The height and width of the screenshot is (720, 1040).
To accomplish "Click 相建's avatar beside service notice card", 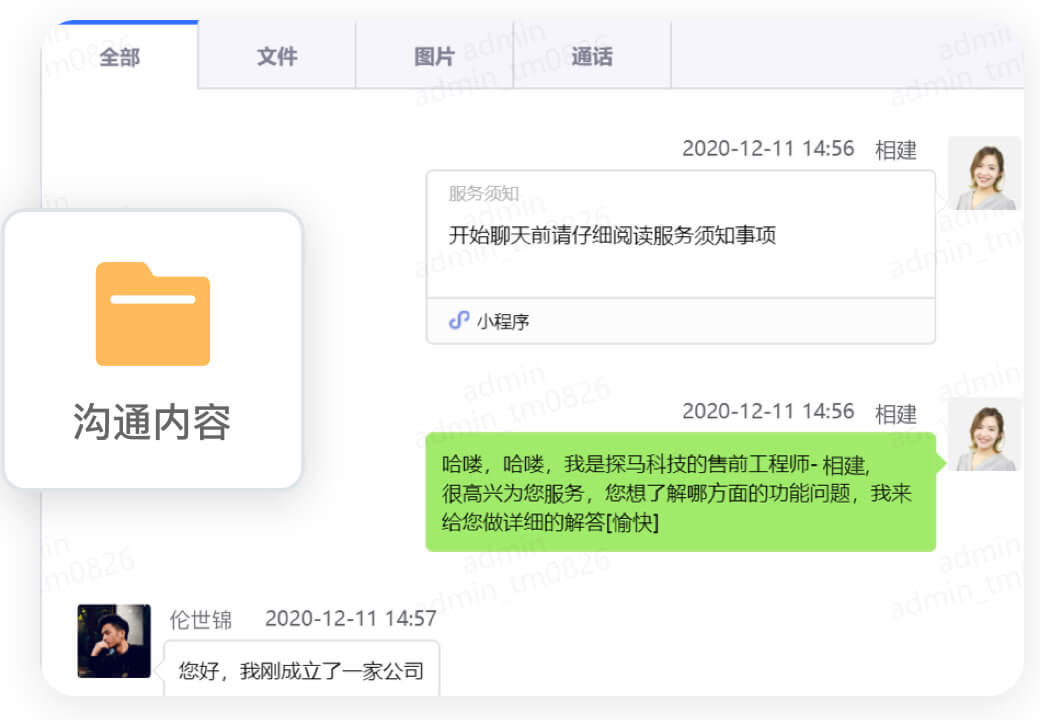I will (984, 173).
